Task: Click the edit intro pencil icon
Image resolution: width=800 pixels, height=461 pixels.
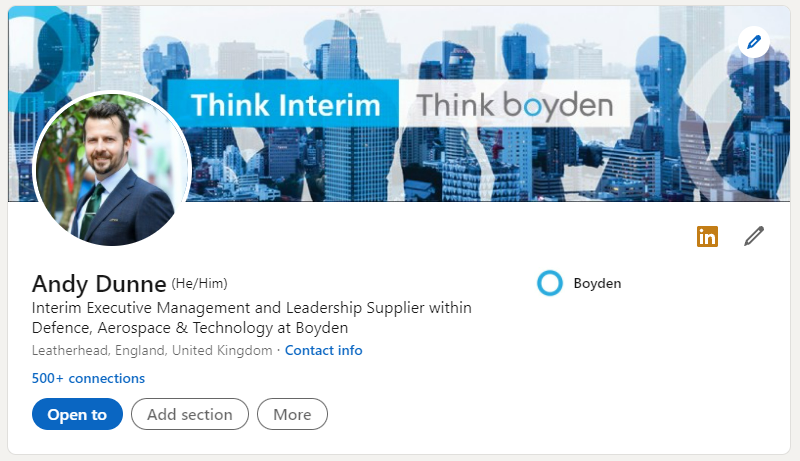Action: [x=754, y=237]
